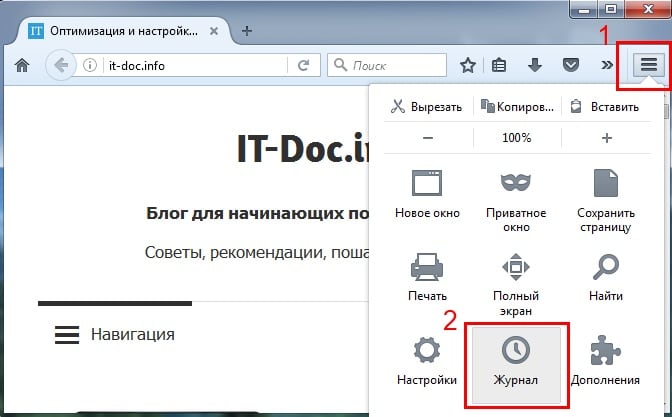Click Вырезать (Cut) in menu
The height and width of the screenshot is (417, 672).
[426, 106]
